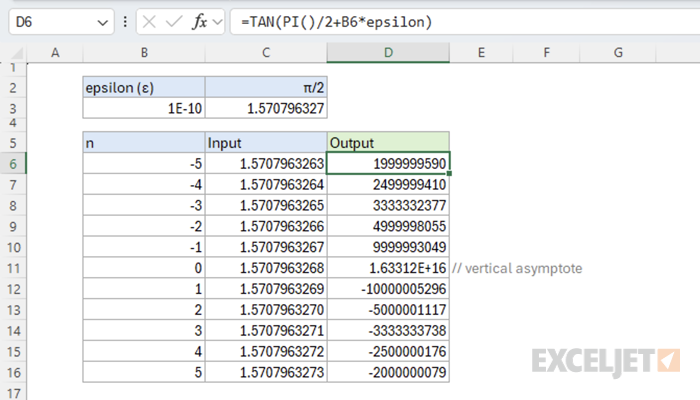Select column D header

pos(388,53)
